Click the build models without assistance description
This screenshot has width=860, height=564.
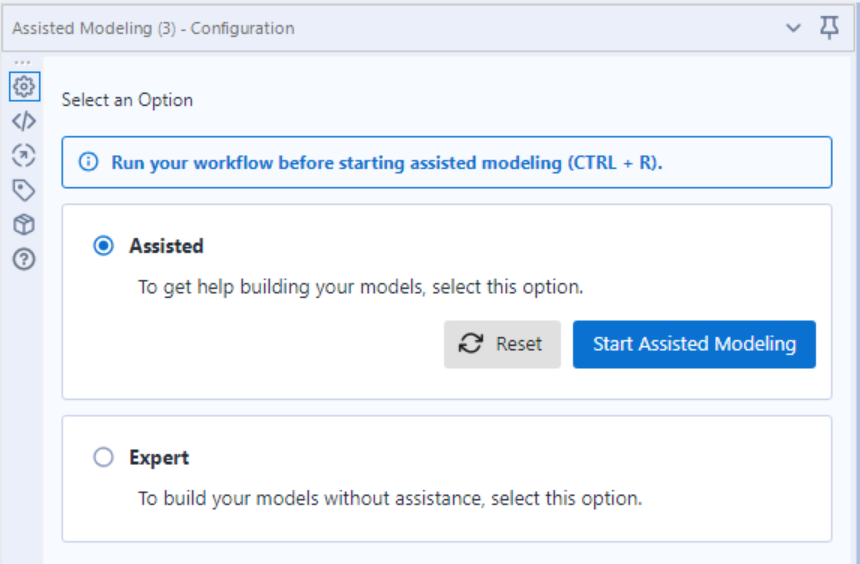click(x=389, y=499)
